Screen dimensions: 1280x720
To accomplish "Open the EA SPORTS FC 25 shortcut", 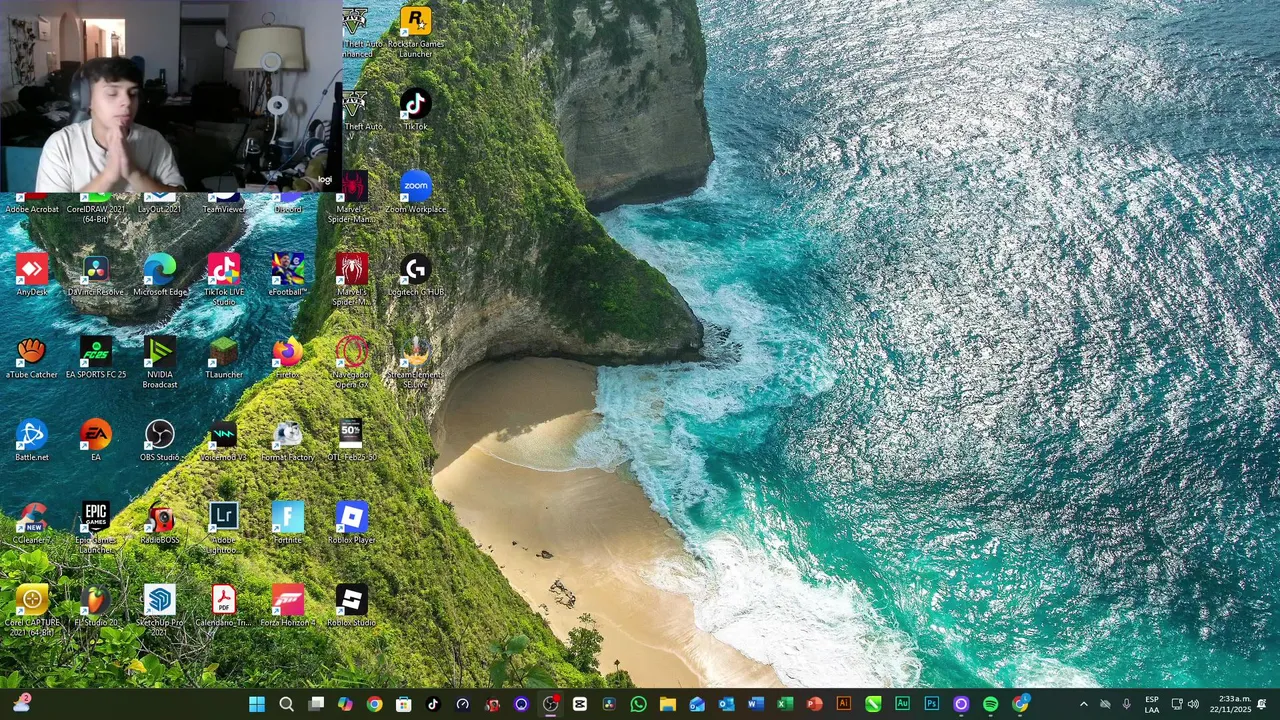I will [95, 358].
